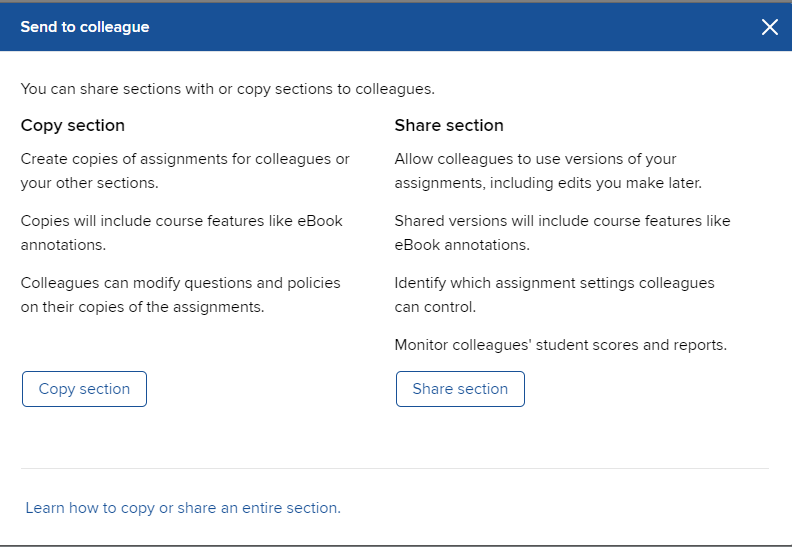
Task: Click the bold Copy section heading
Action: coord(73,126)
